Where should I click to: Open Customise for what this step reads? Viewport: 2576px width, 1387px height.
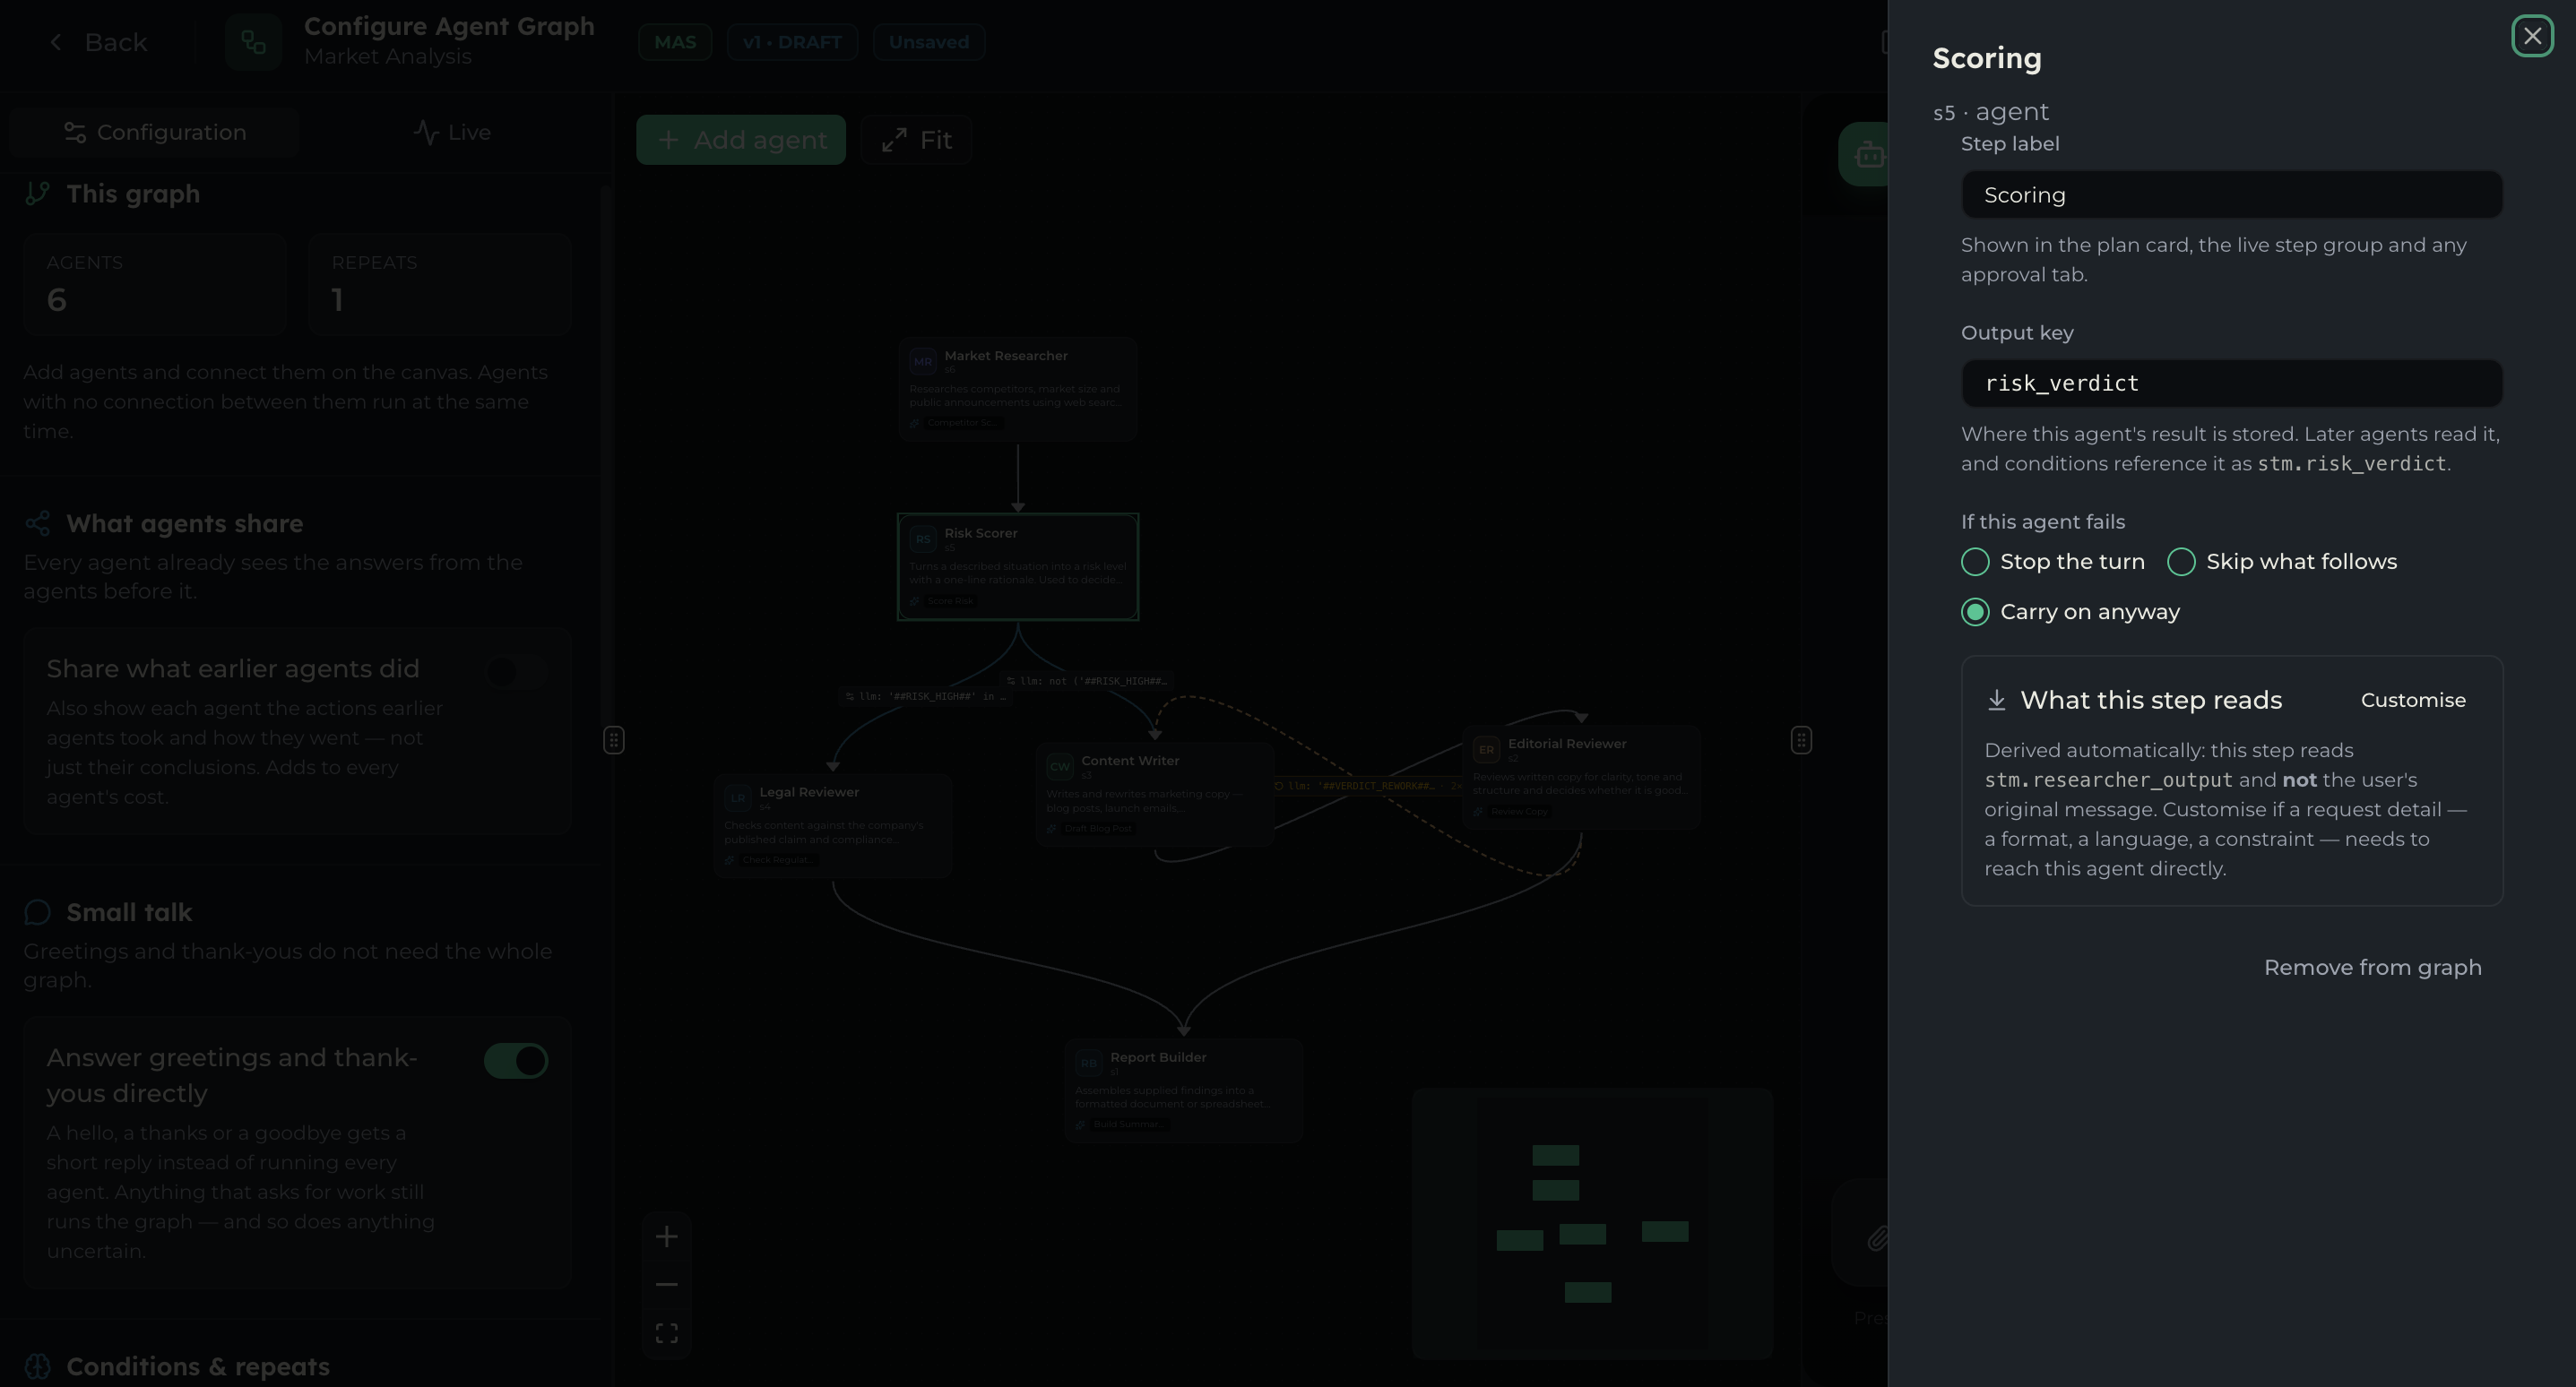tap(2412, 700)
